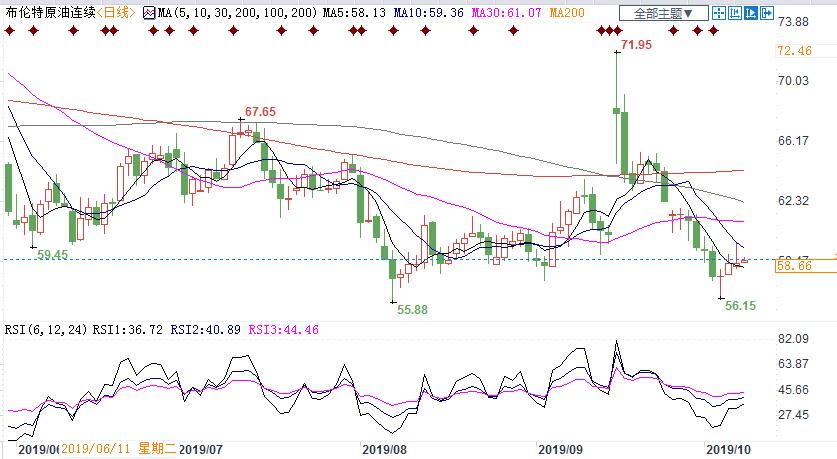Click the 55.88 low price label
Image resolution: width=837 pixels, height=459 pixels.
pos(412,310)
